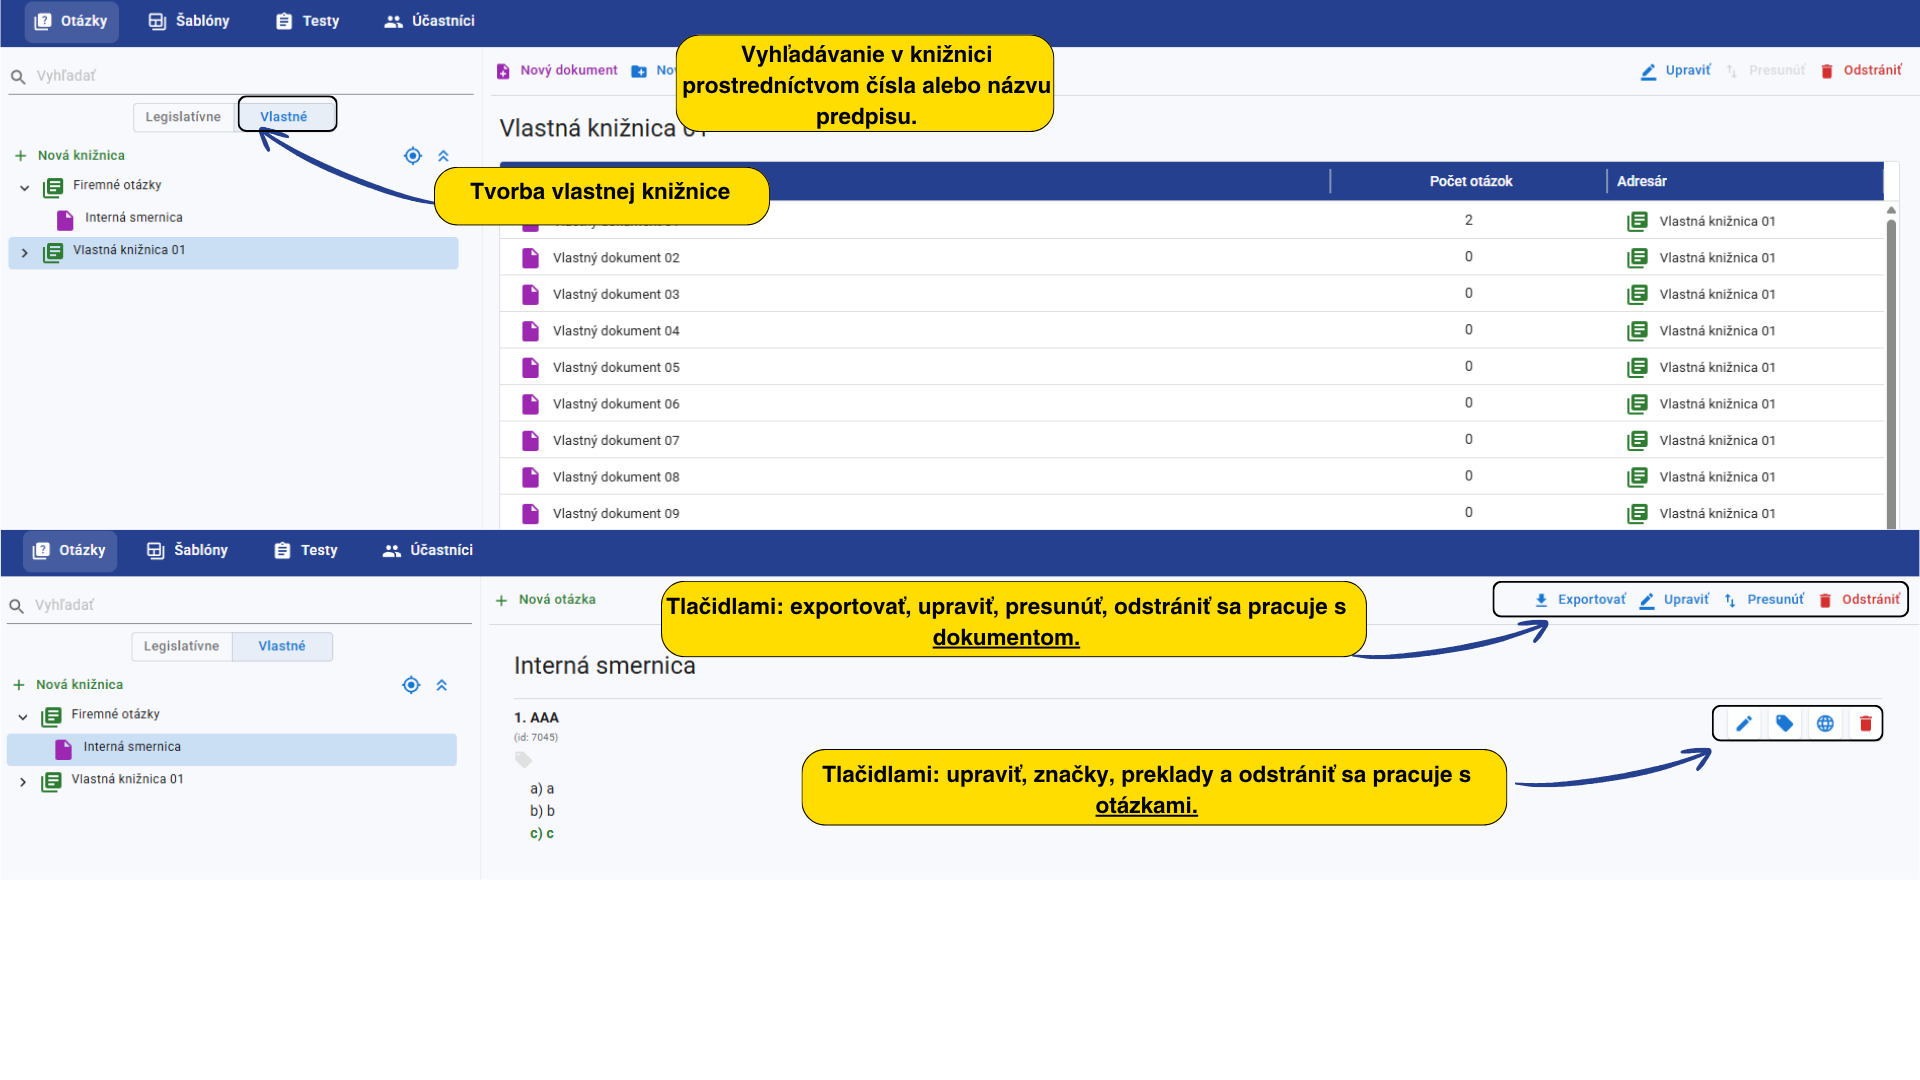Collapse Firemné otázky in upper tree

[x=25, y=187]
